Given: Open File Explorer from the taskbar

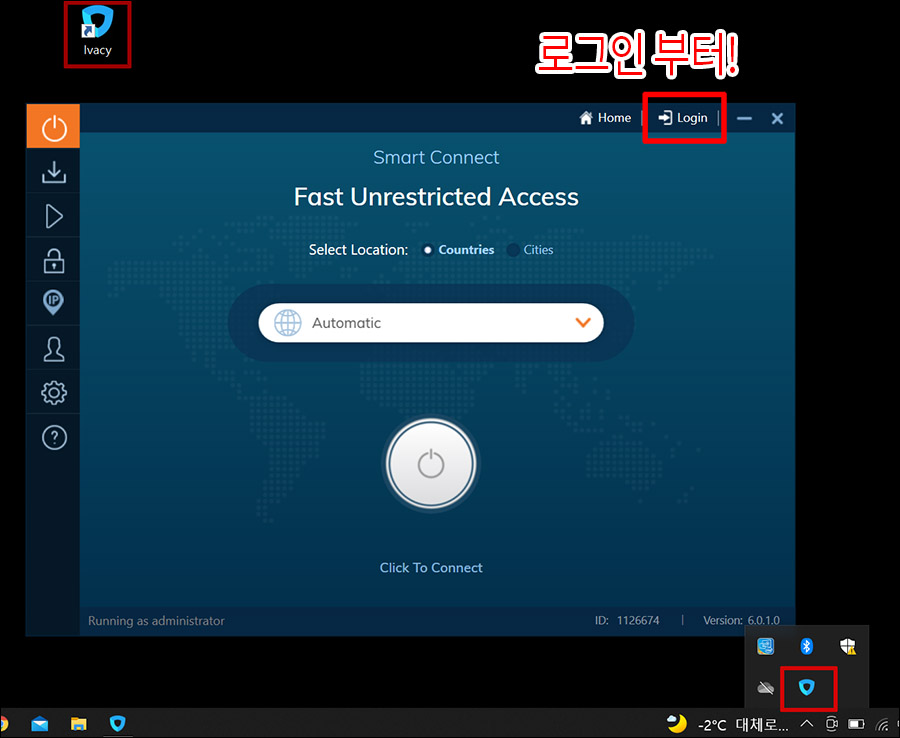Looking at the screenshot, I should pyautogui.click(x=79, y=724).
